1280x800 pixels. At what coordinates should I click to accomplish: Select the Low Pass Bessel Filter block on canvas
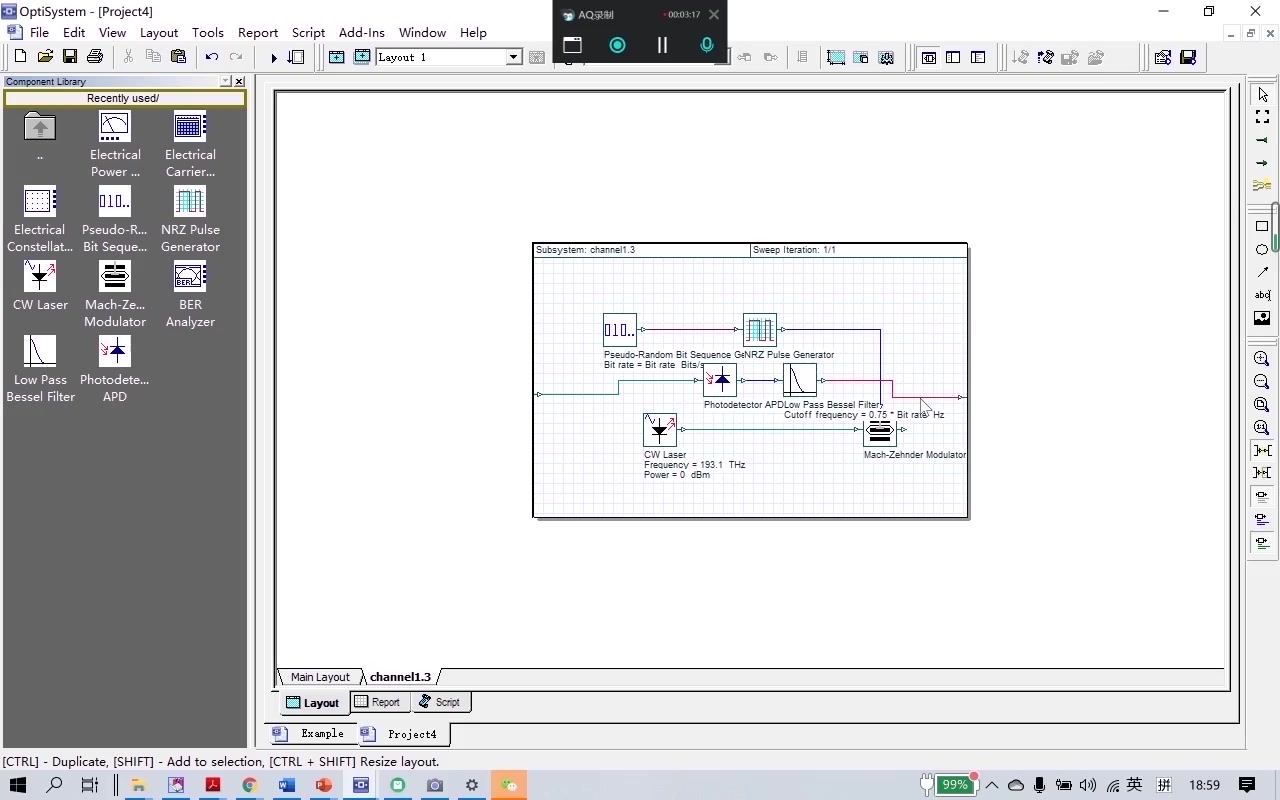click(800, 380)
